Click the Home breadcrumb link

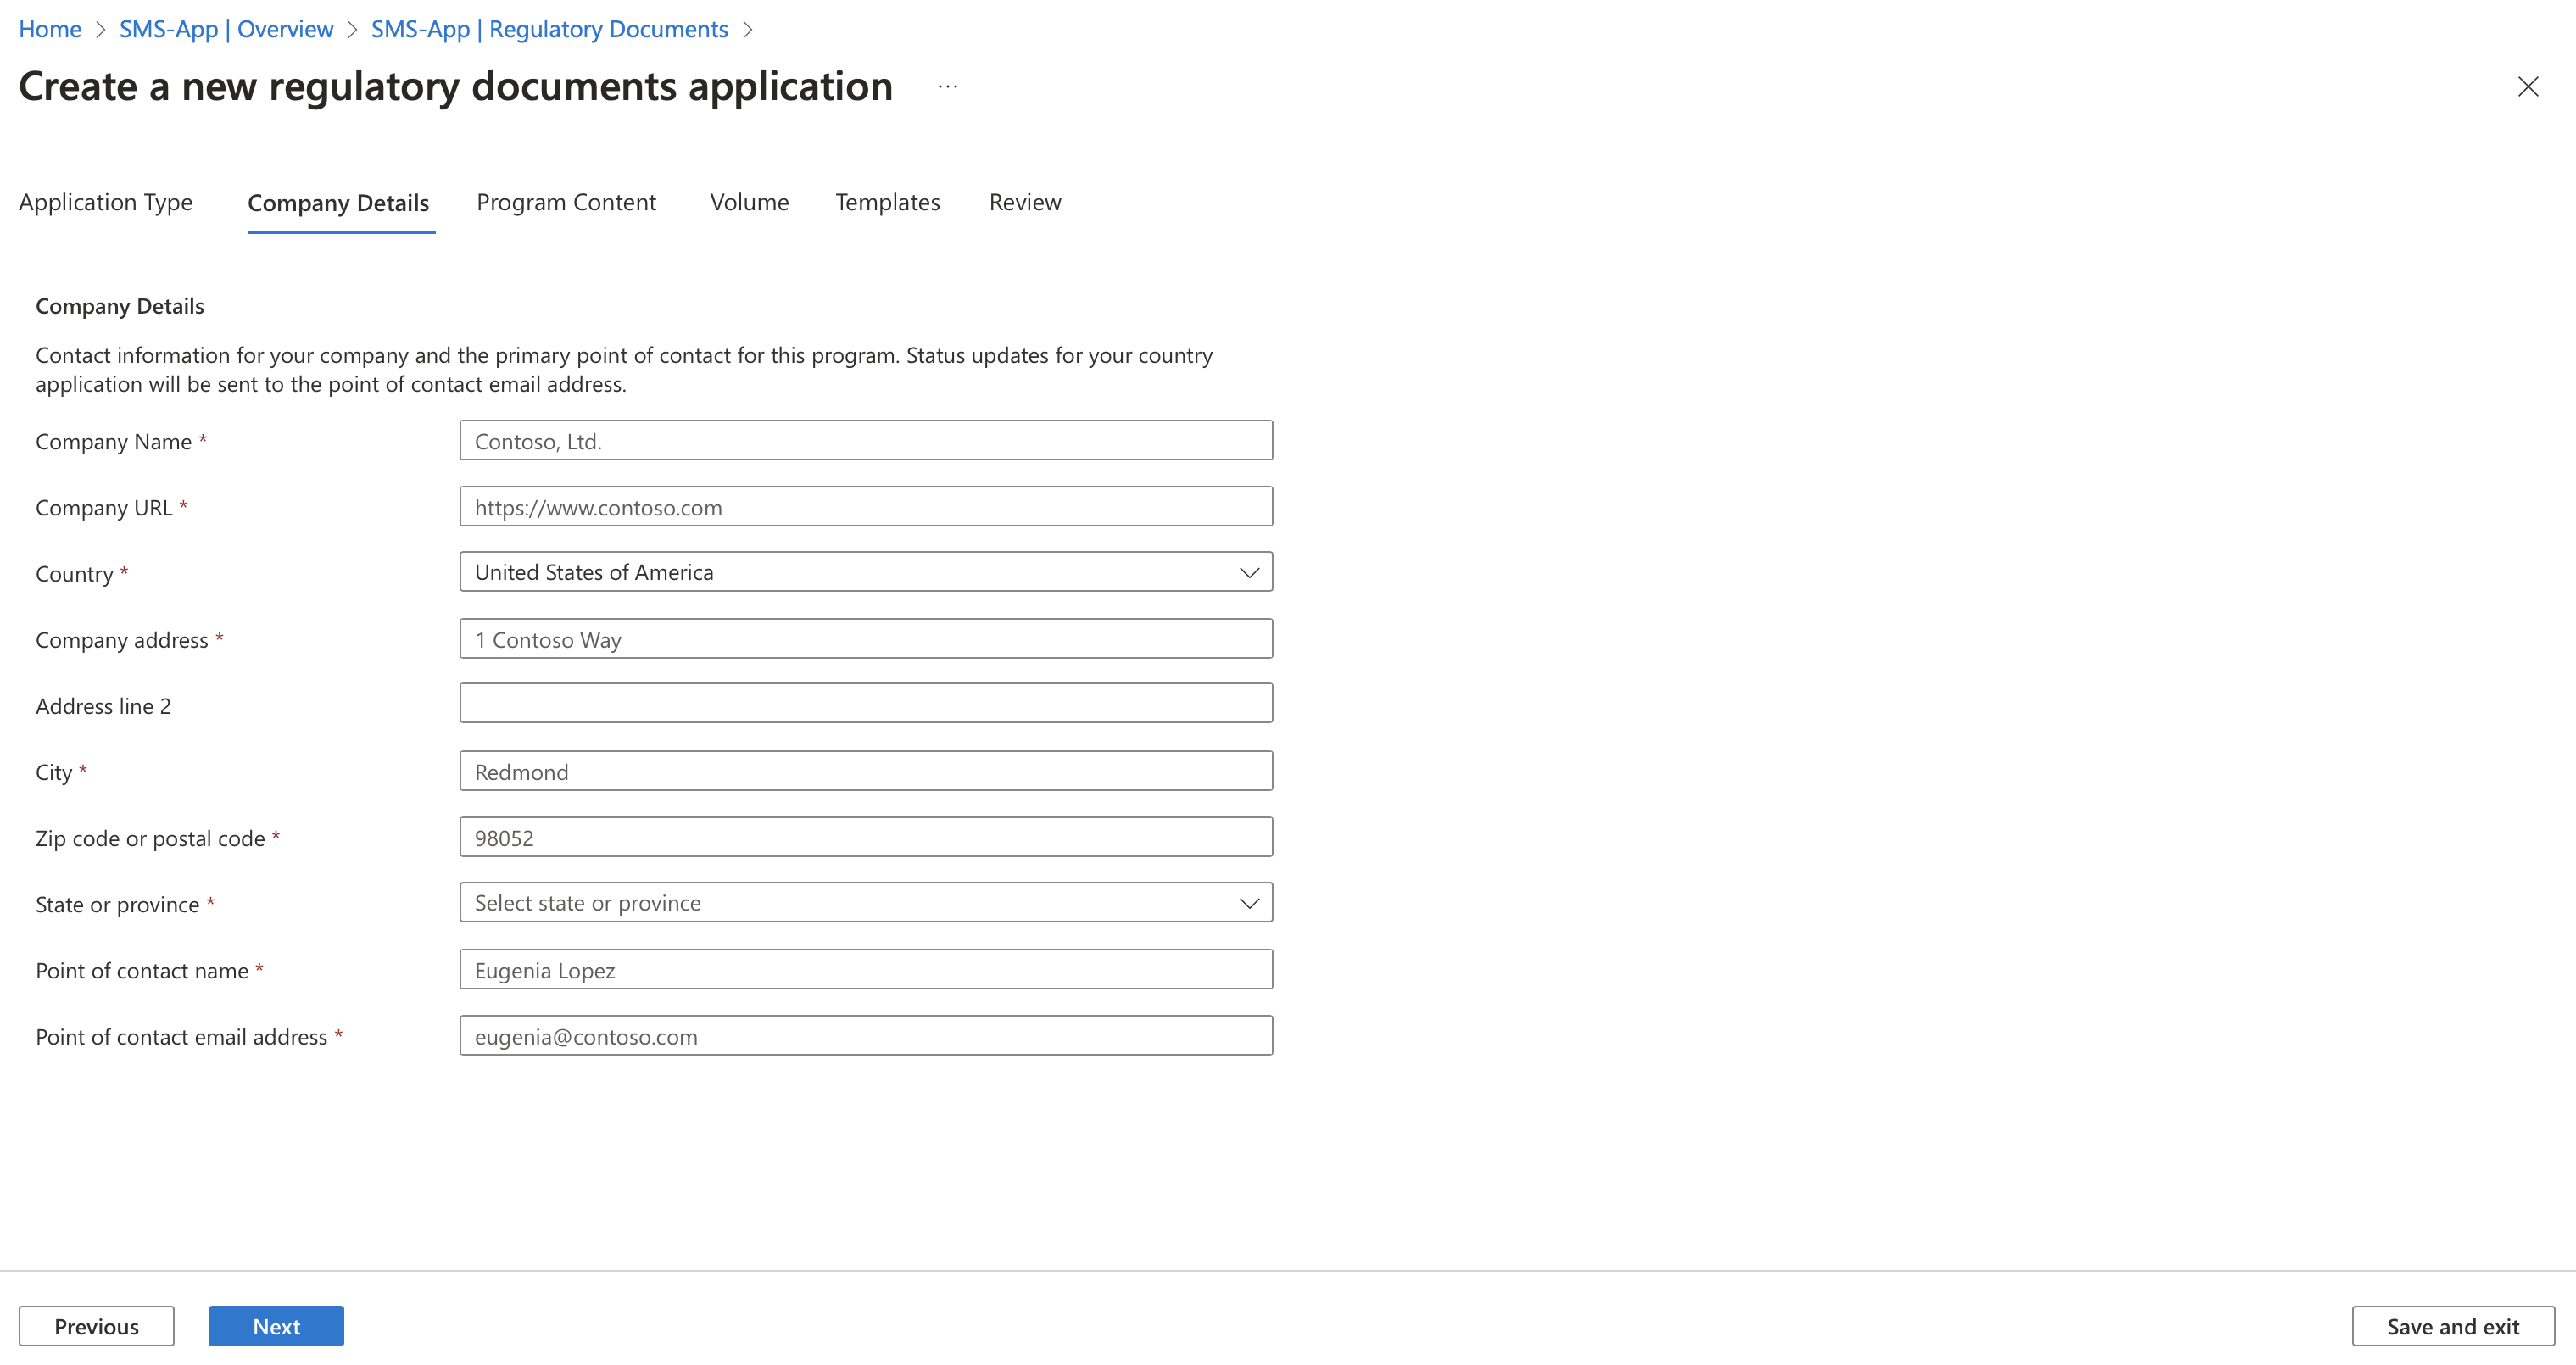coord(50,29)
